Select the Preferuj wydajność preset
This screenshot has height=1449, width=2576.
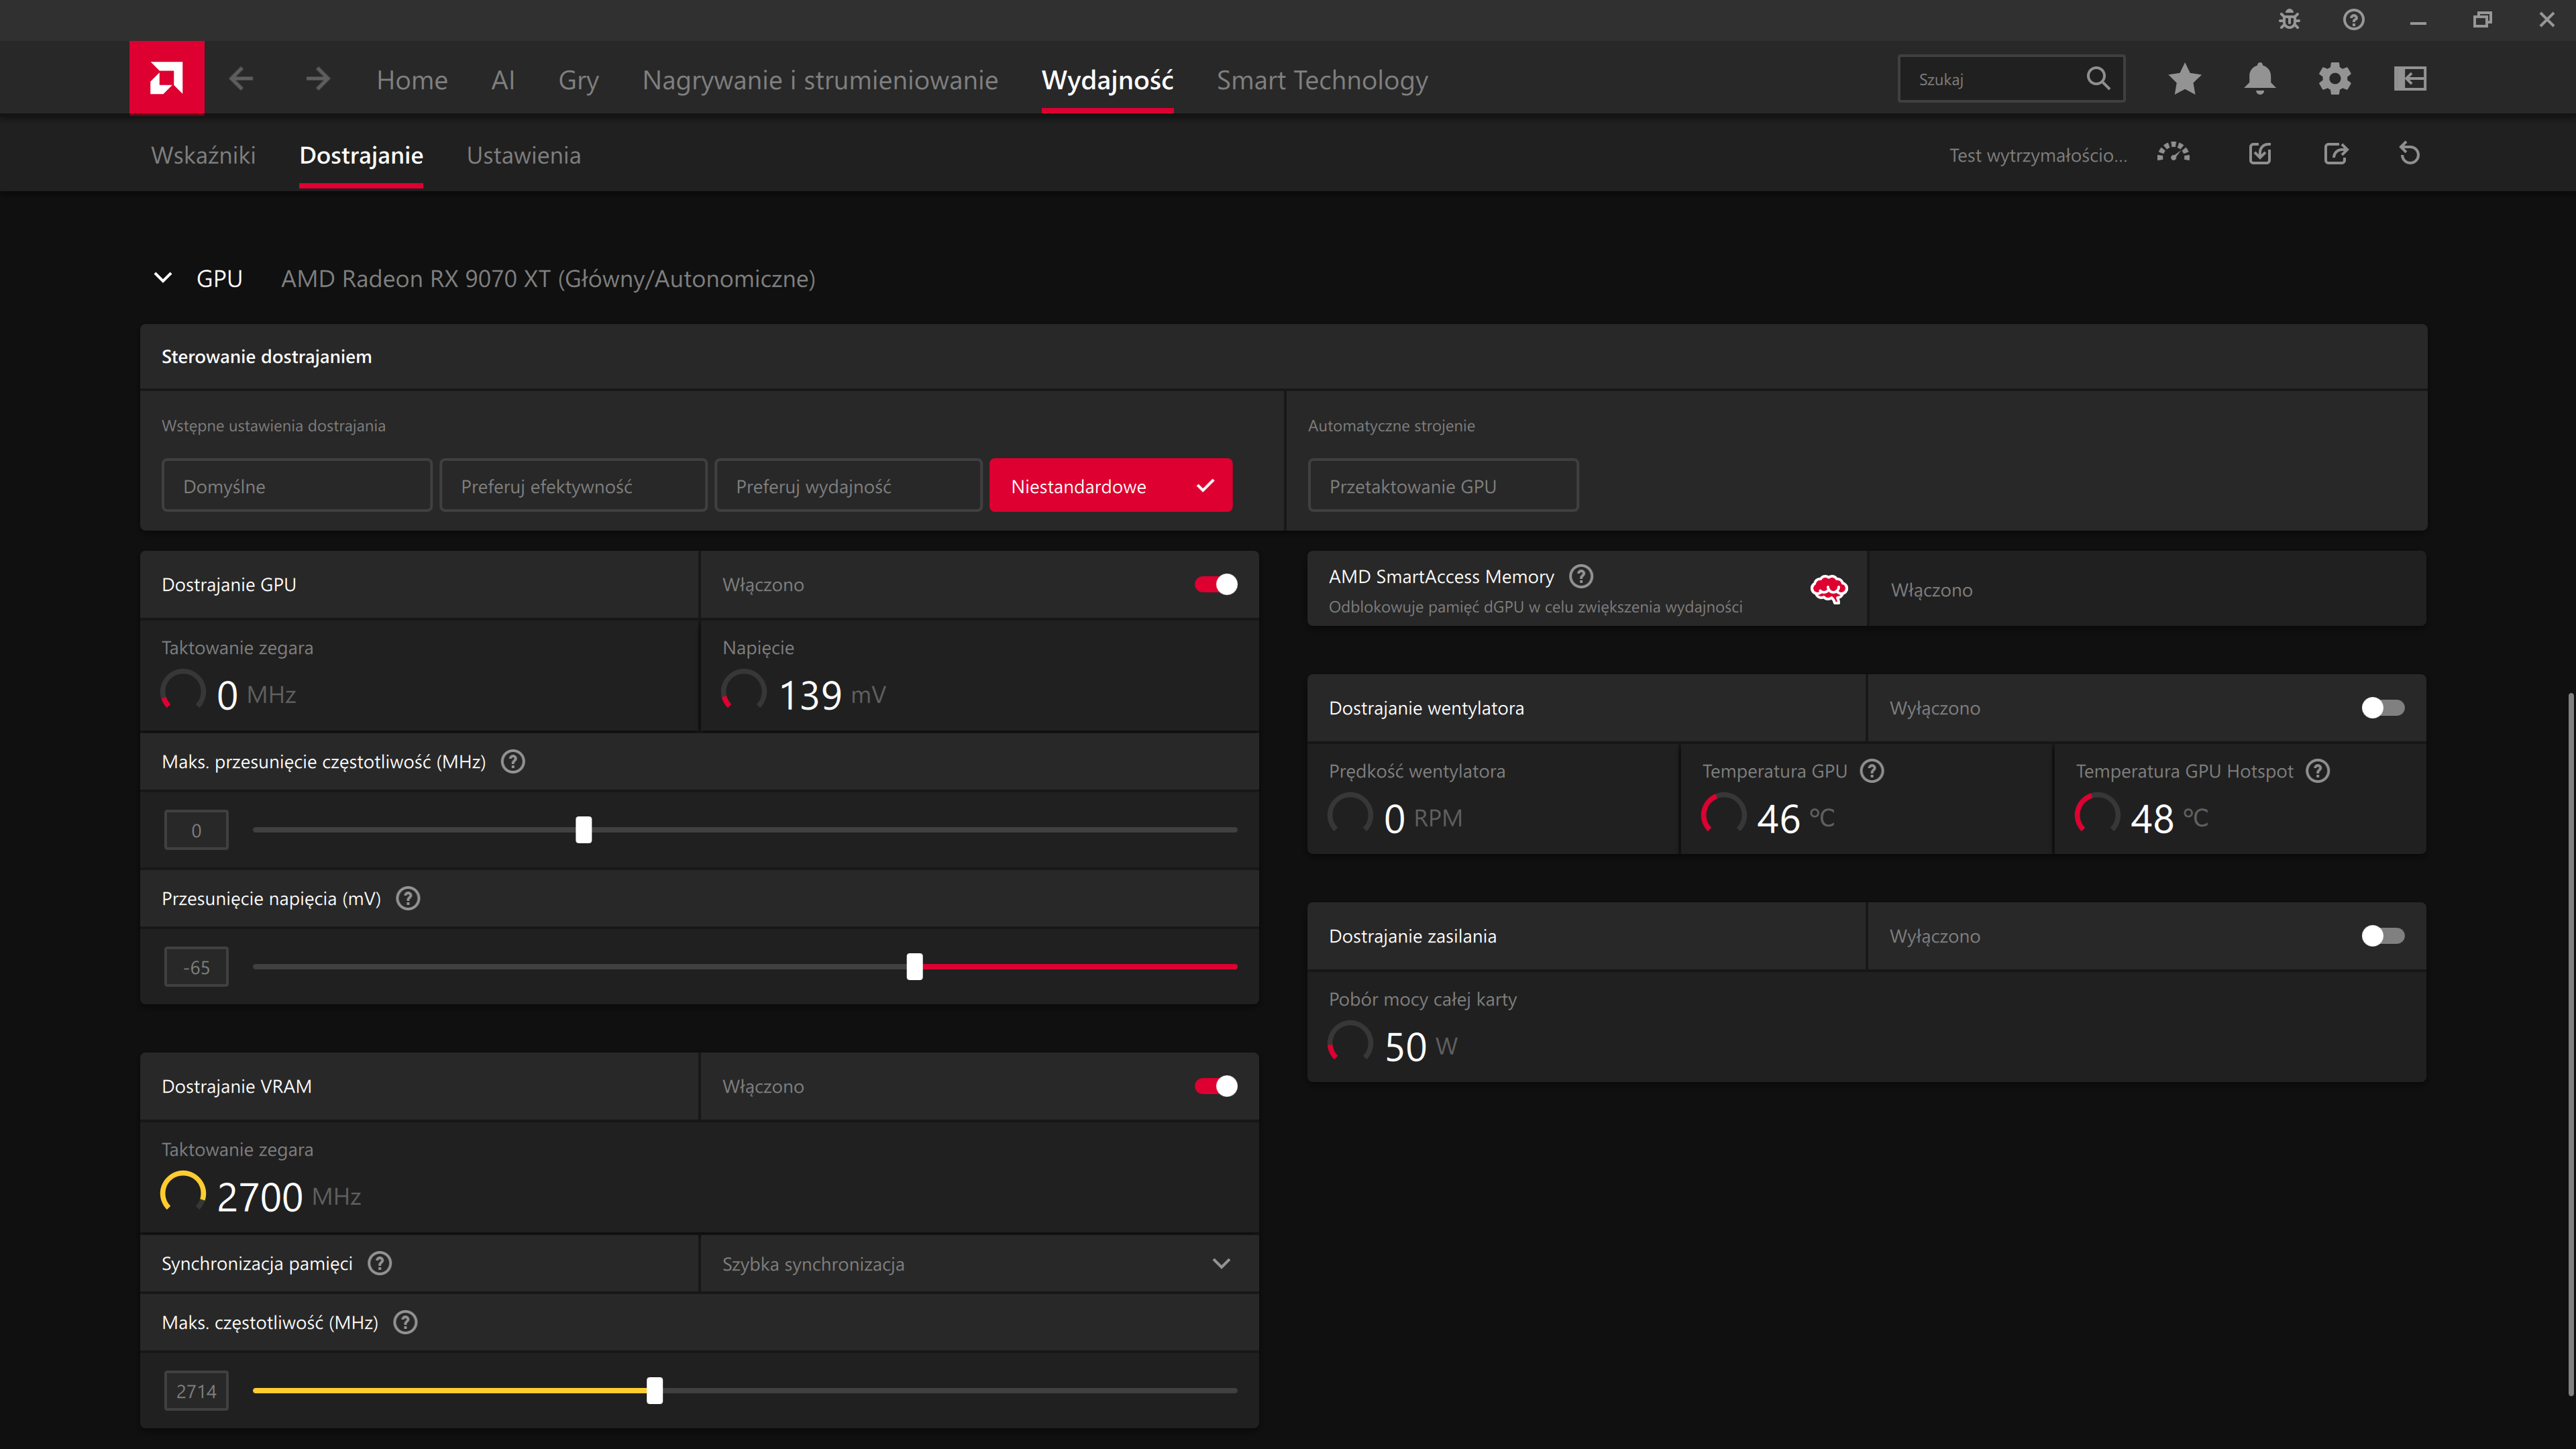click(847, 486)
